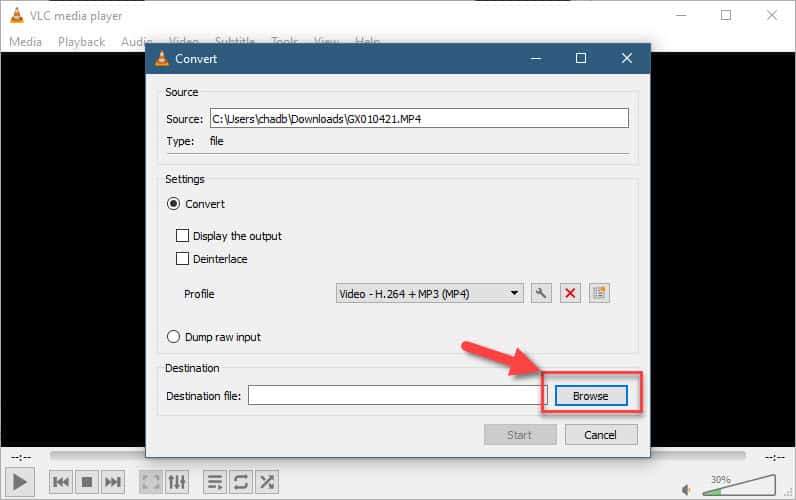Click the Destination file input field
This screenshot has height=500, width=796.
pos(395,395)
